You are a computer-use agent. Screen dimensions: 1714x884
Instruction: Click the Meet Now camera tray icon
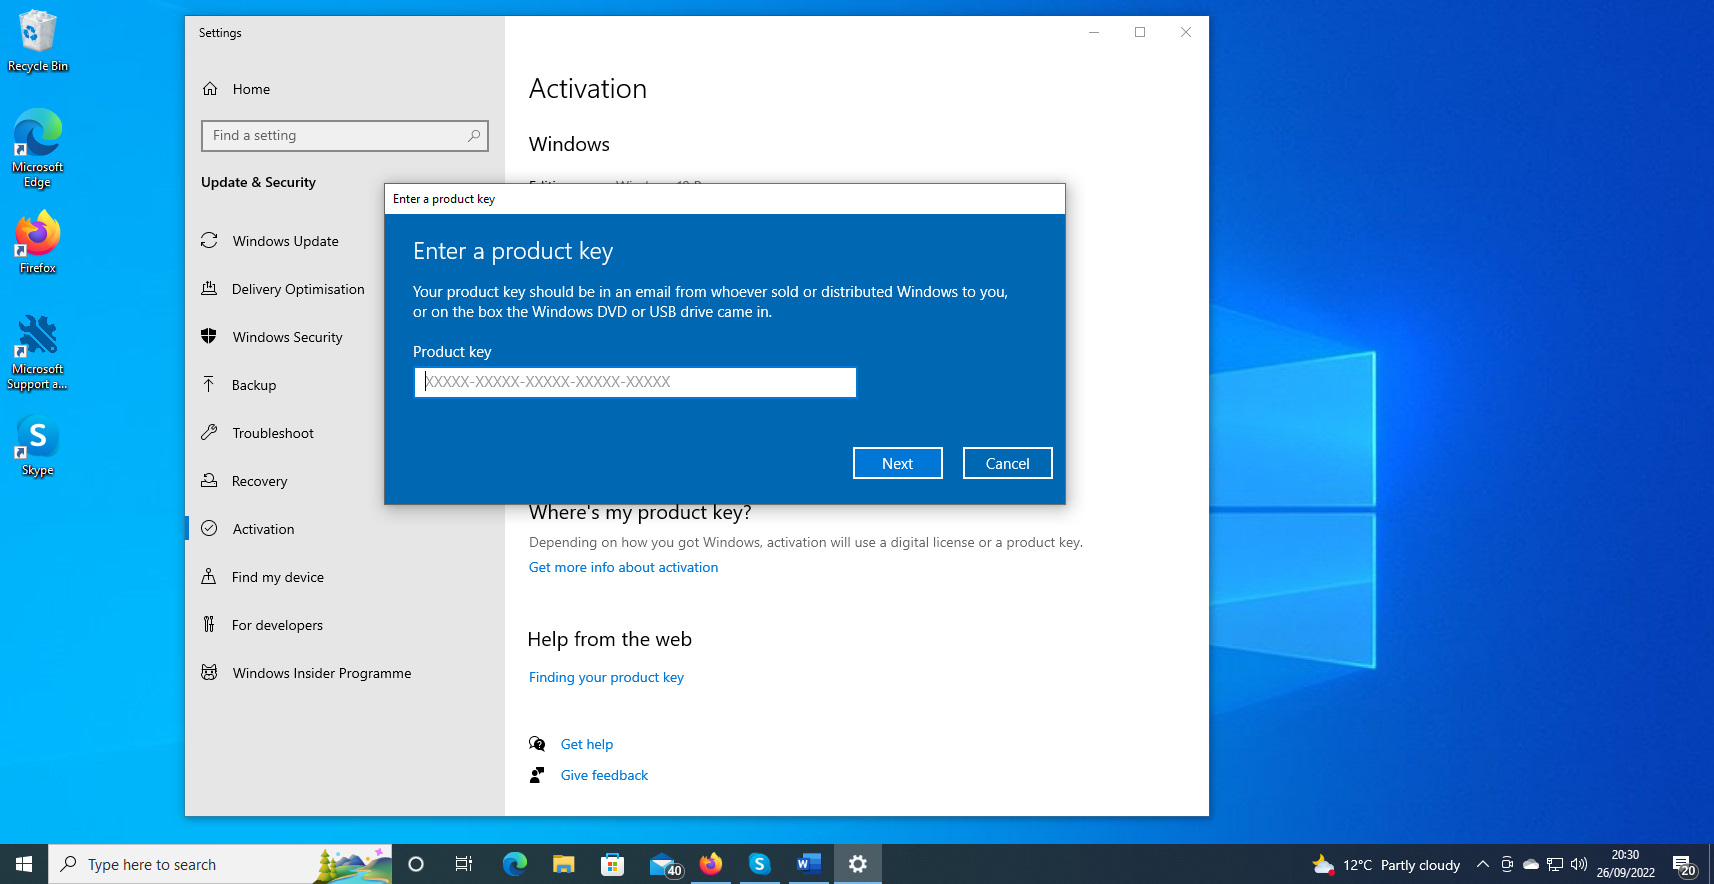(x=1507, y=865)
